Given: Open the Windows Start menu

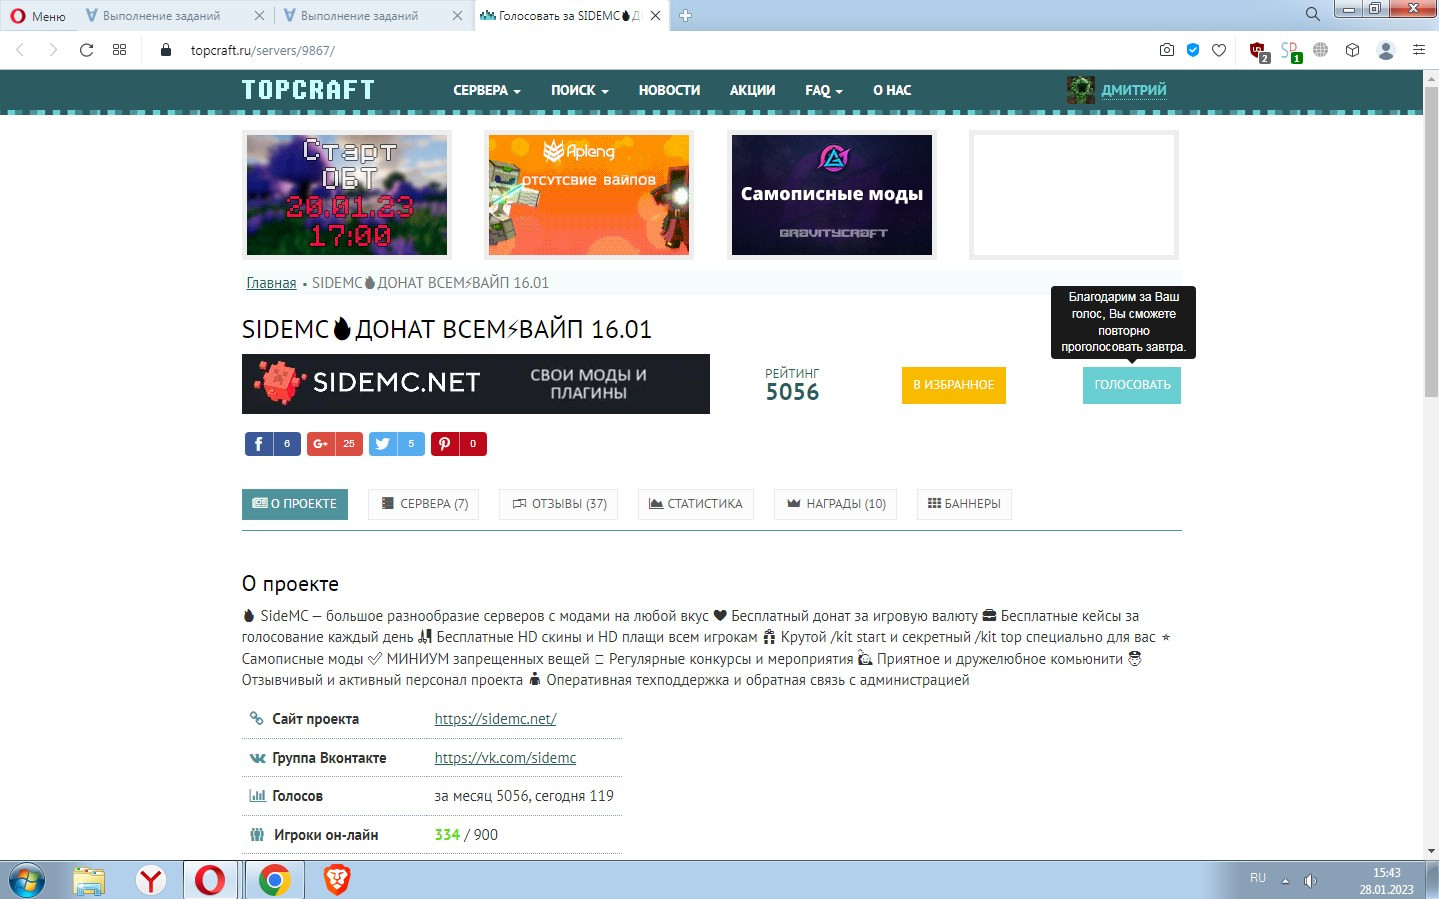Looking at the screenshot, I should 27,880.
